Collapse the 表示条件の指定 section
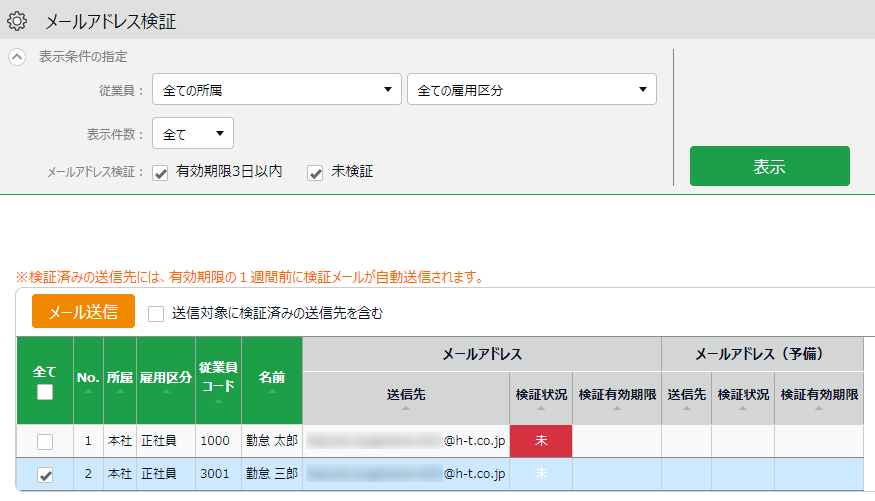 [17, 57]
